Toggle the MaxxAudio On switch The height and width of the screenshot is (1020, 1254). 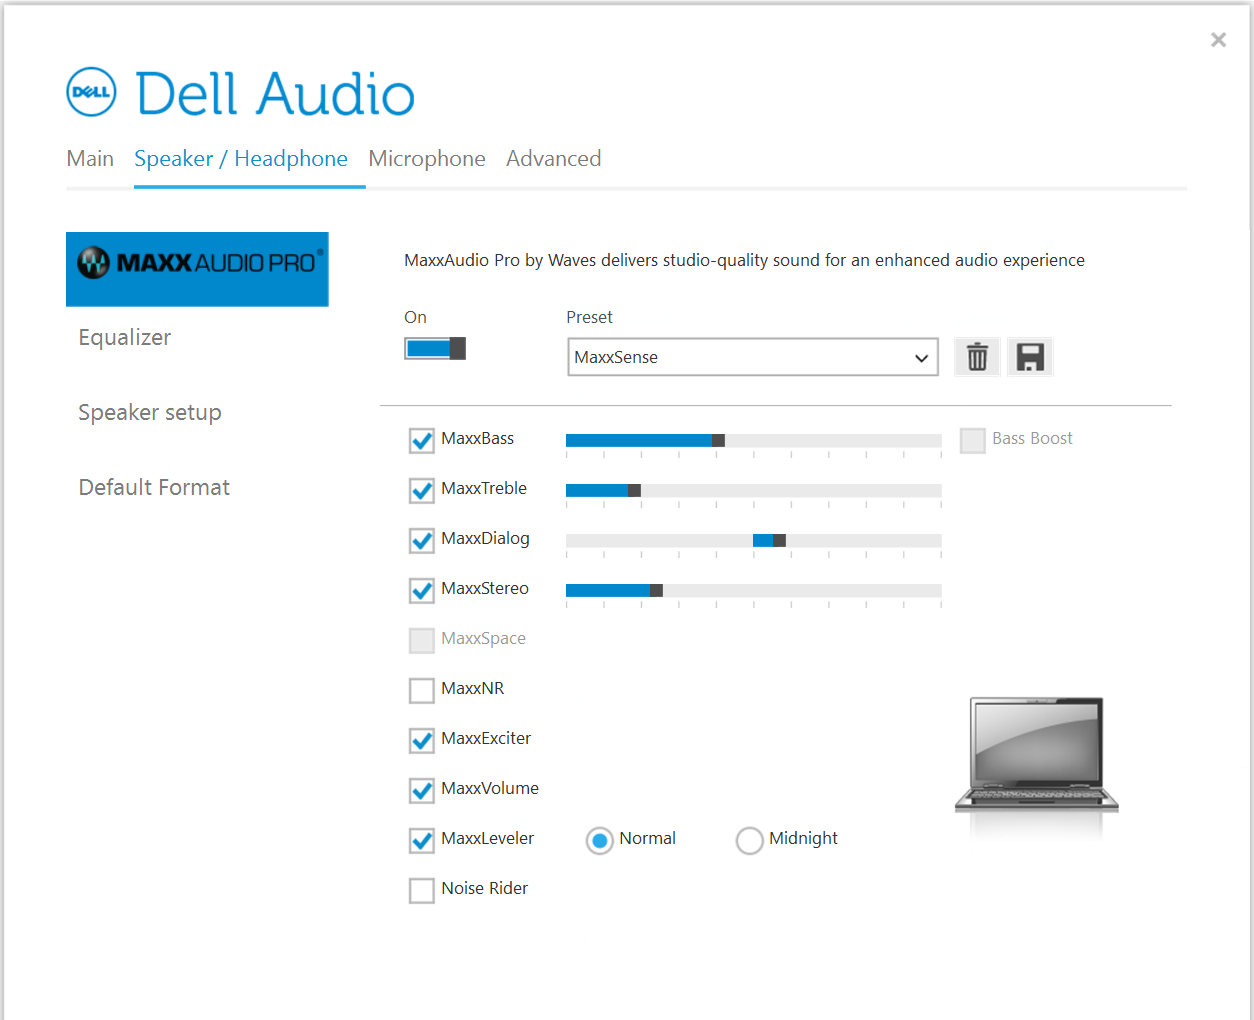coord(435,348)
